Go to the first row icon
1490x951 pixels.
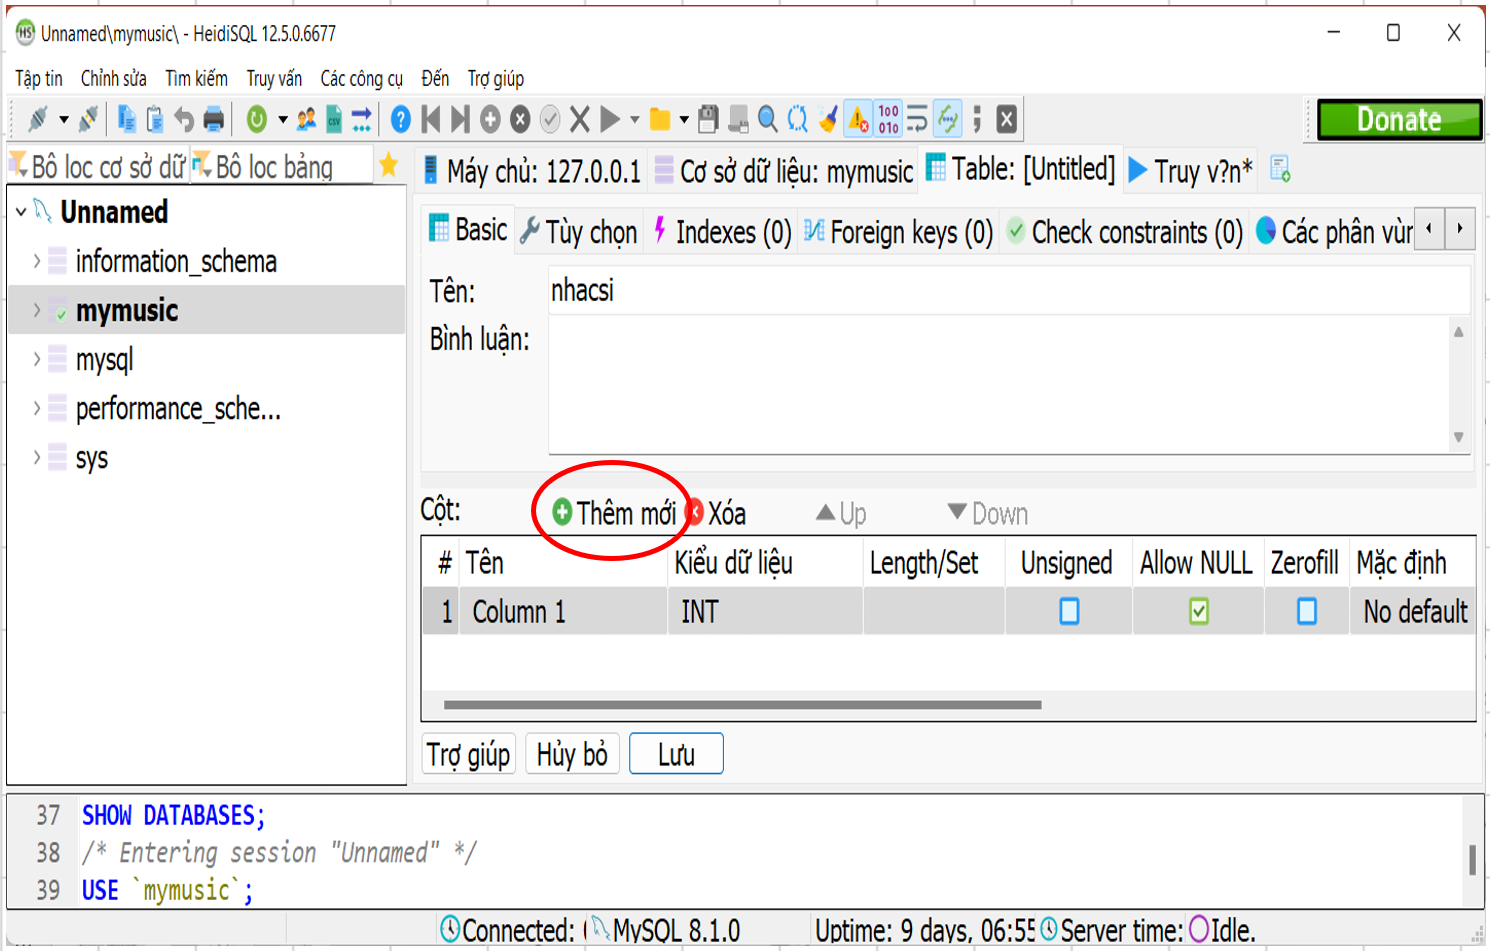coord(431,120)
